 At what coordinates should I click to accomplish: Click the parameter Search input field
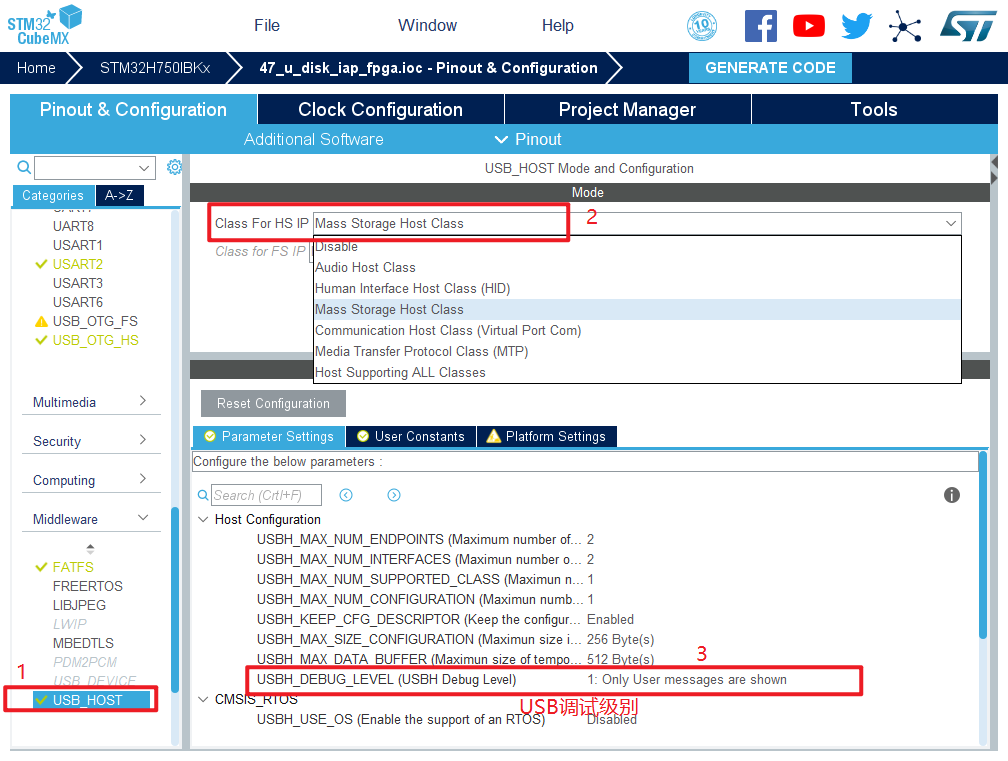tap(266, 495)
